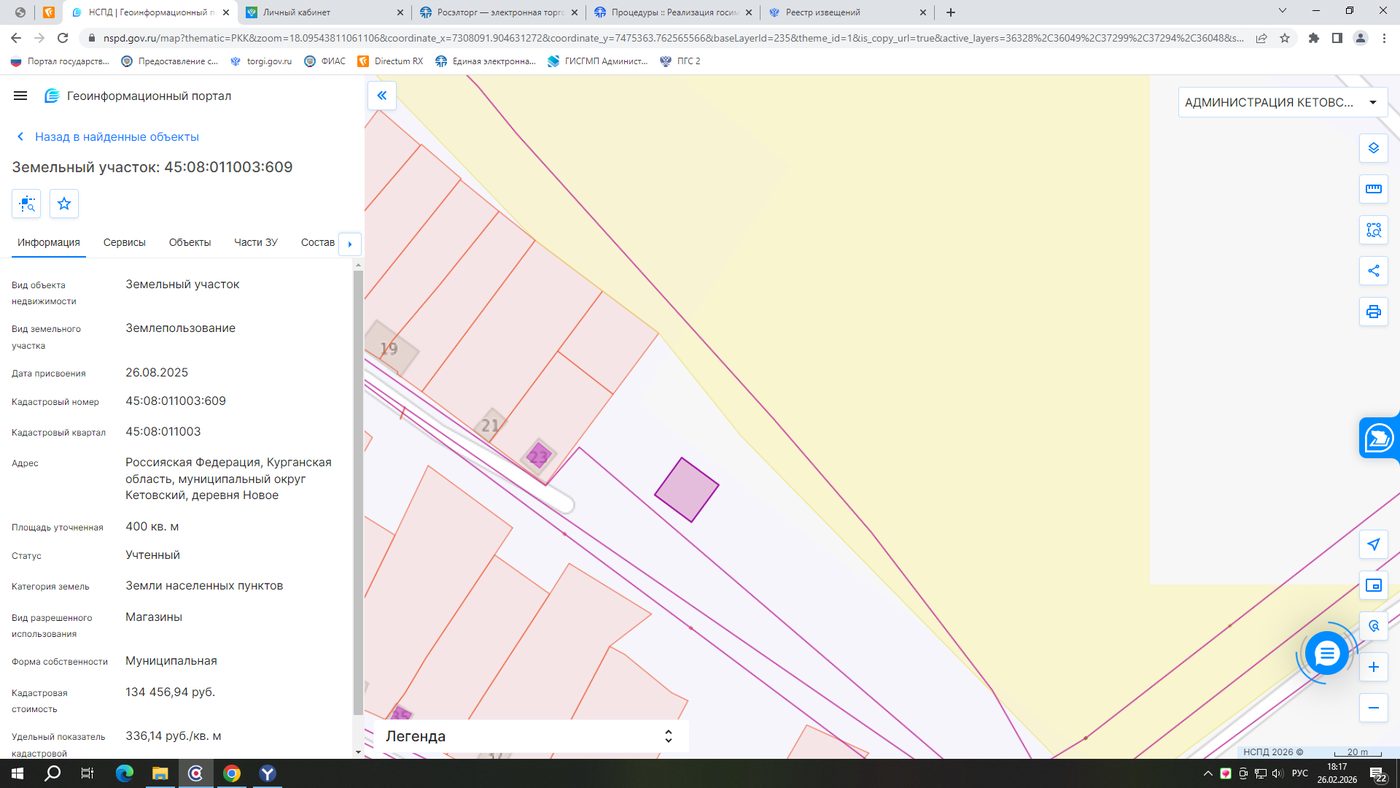Screen dimensions: 1400x788
Task: Click the highlighted purple parcel on map
Action: (687, 490)
